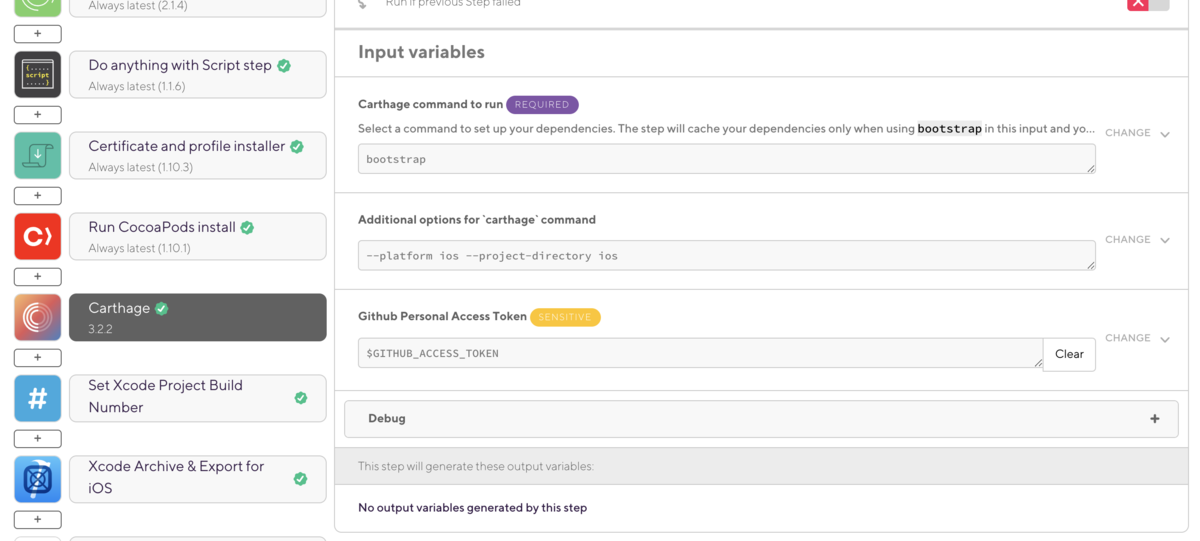
Task: Click the Certificate and profile installer icon
Action: coord(38,156)
